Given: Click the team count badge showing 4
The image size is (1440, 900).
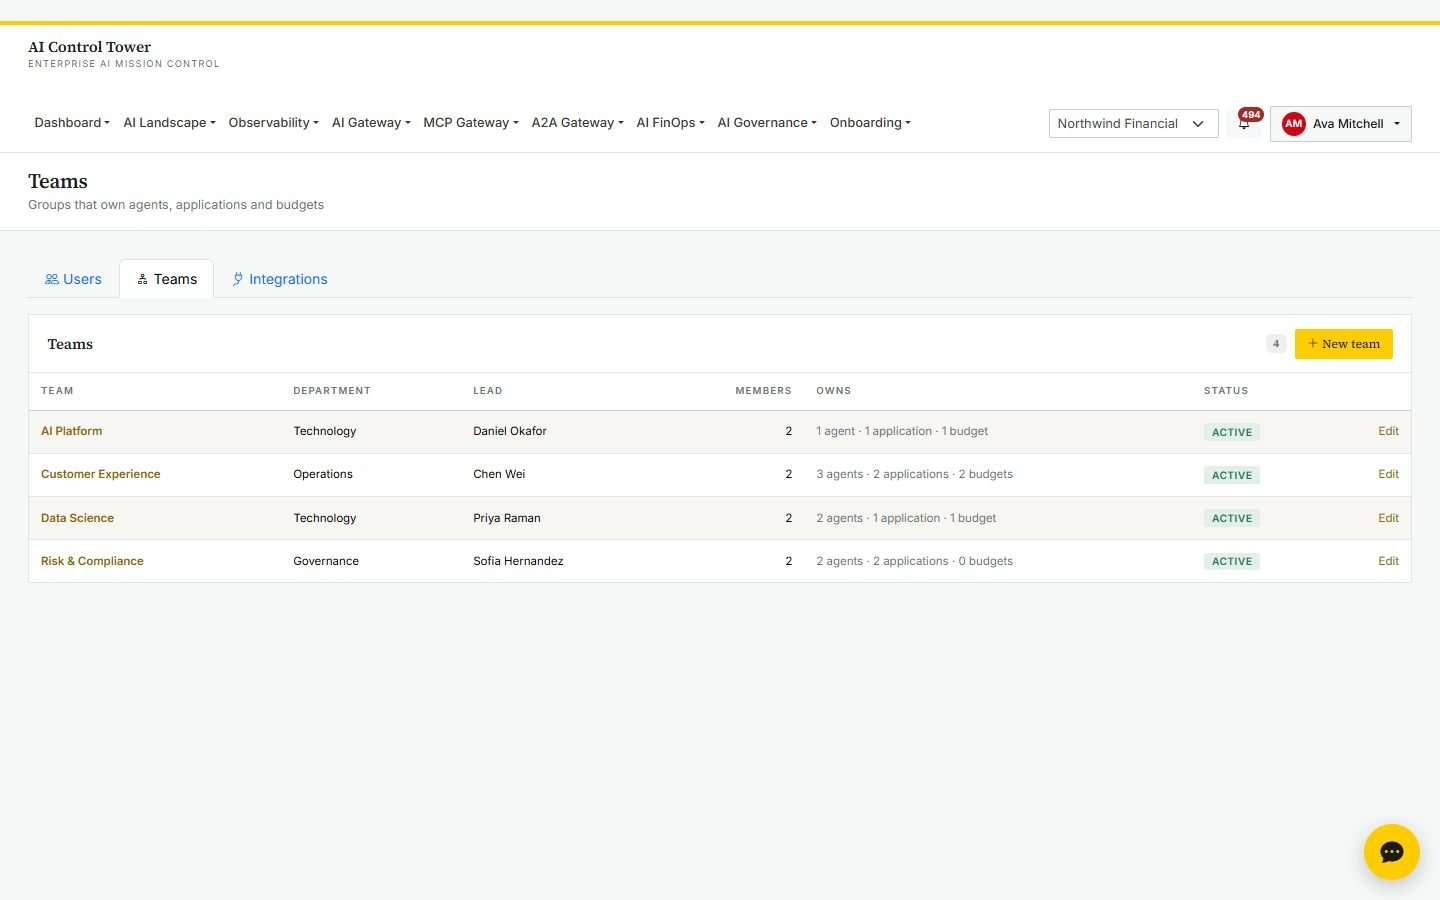Looking at the screenshot, I should [x=1276, y=344].
